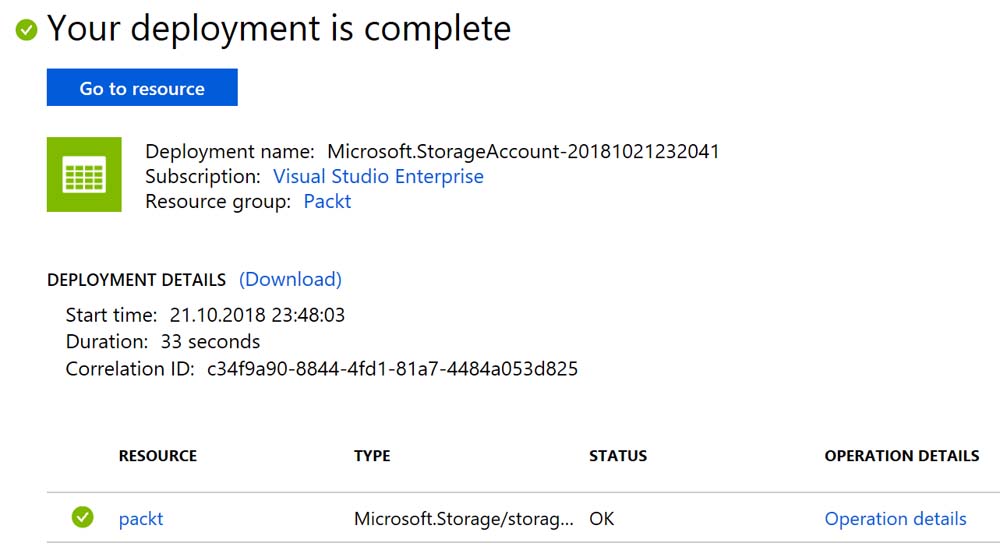Open the packt resource link in table
Image resolution: width=1000 pixels, height=550 pixels.
[140, 519]
